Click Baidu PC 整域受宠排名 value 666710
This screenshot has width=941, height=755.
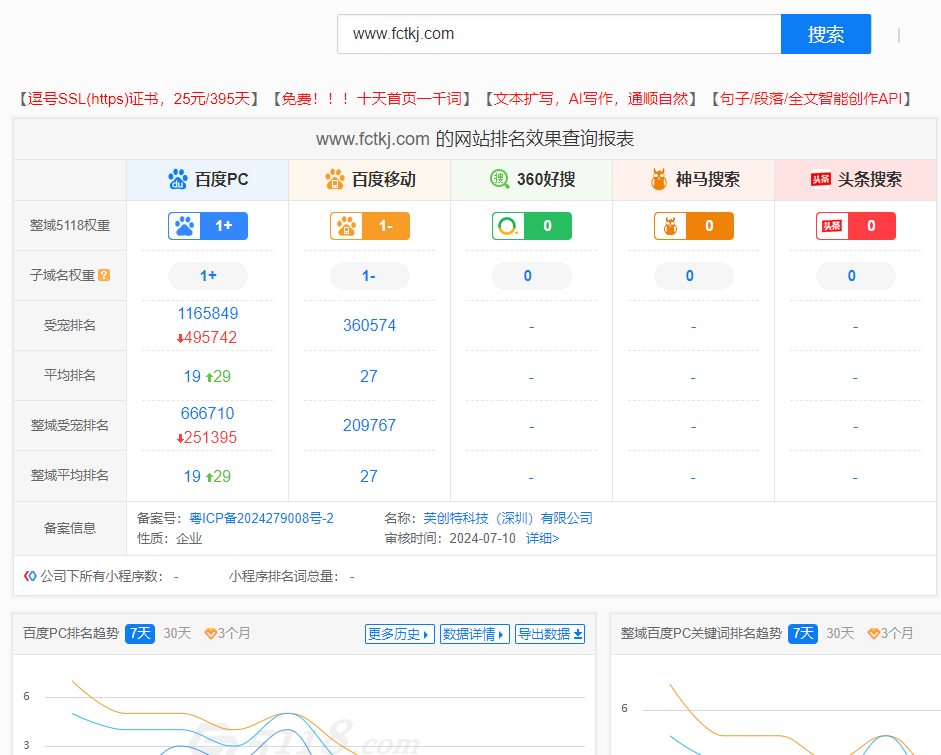pos(208,414)
